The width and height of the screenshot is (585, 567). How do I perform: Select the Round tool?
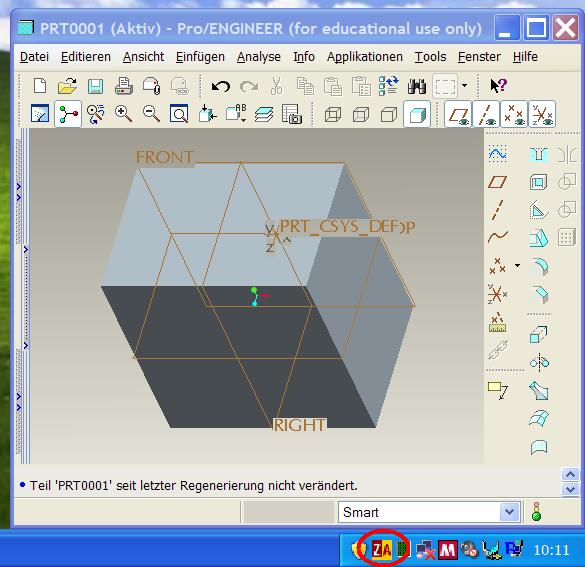[539, 266]
